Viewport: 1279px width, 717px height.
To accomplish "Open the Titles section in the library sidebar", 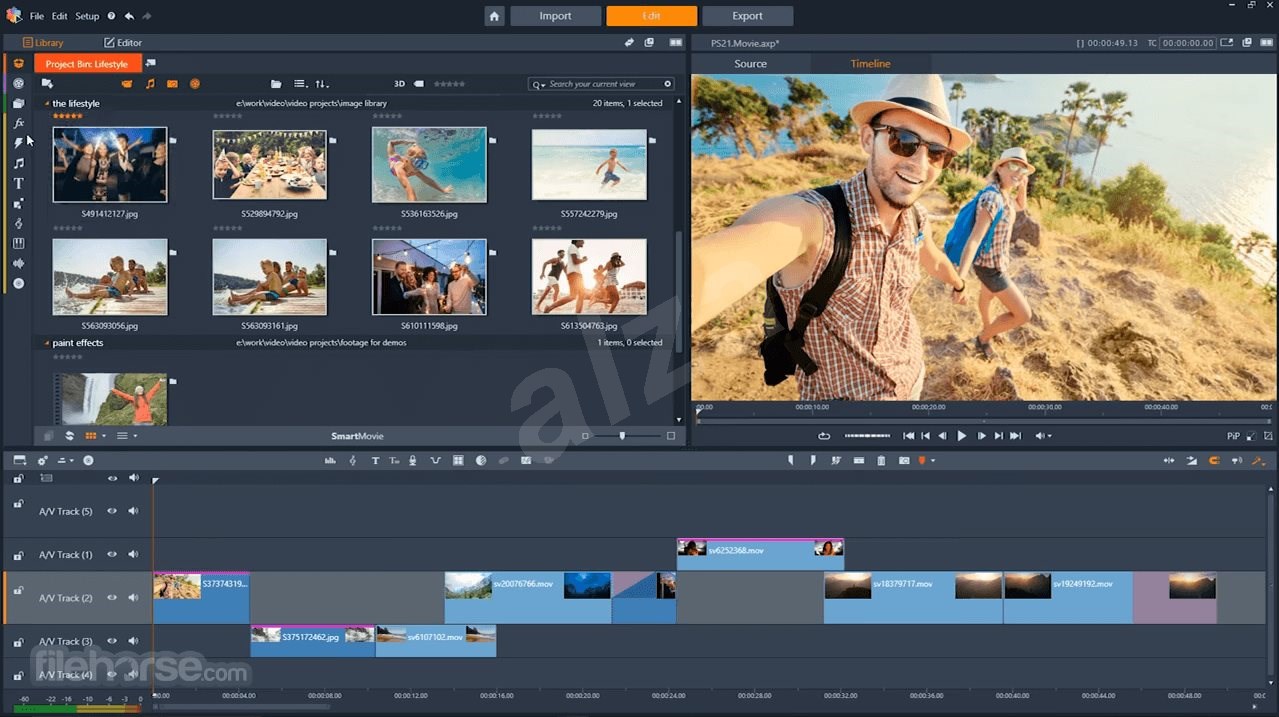I will pos(17,183).
